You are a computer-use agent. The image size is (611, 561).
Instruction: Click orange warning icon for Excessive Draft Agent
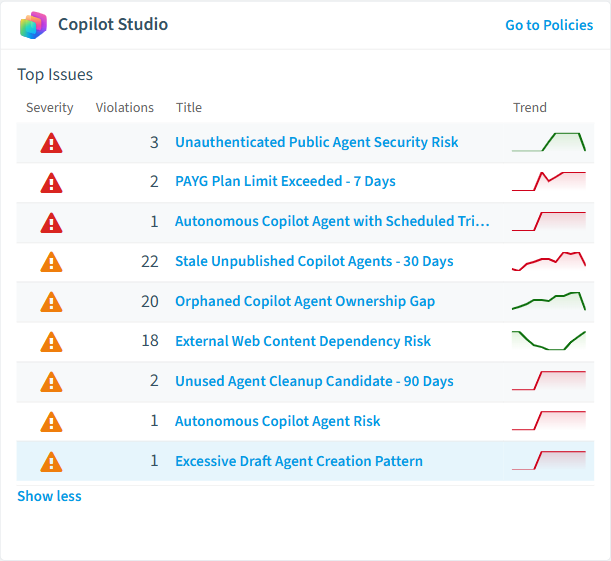pyautogui.click(x=51, y=462)
